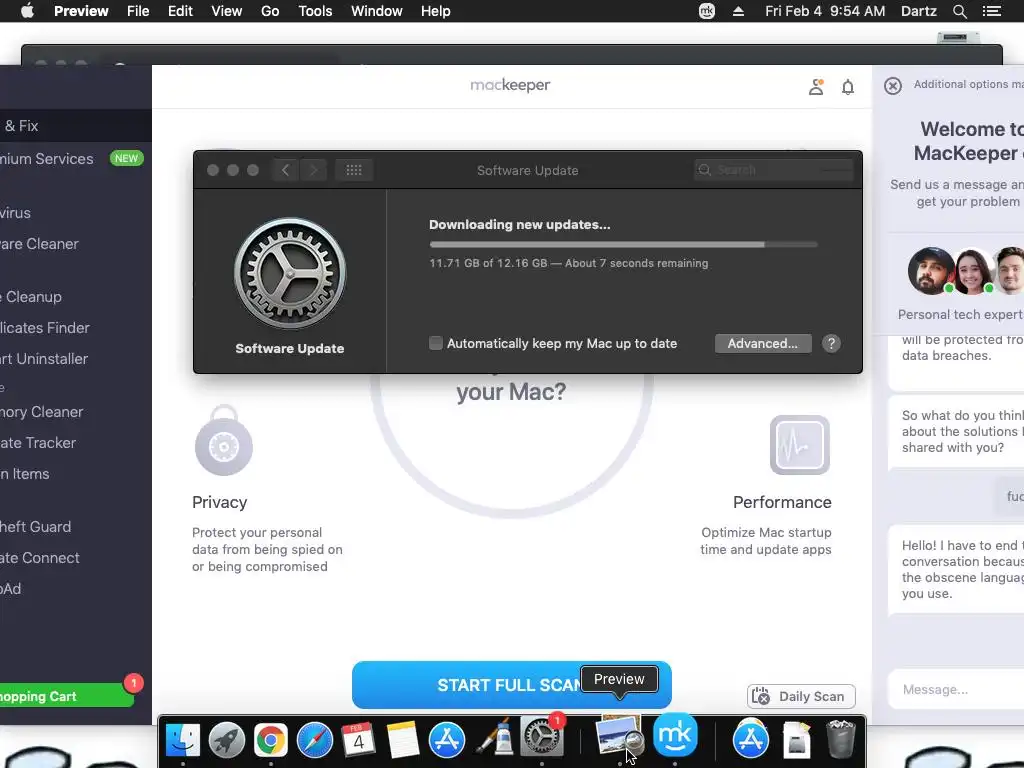1024x768 pixels.
Task: Open the paintbrush app in Dock
Action: pyautogui.click(x=494, y=740)
